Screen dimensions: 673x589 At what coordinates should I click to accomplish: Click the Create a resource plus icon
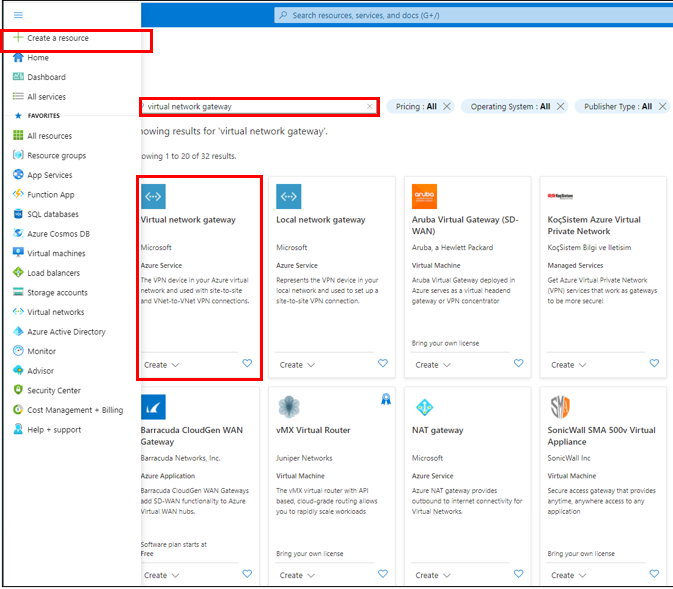pyautogui.click(x=18, y=38)
